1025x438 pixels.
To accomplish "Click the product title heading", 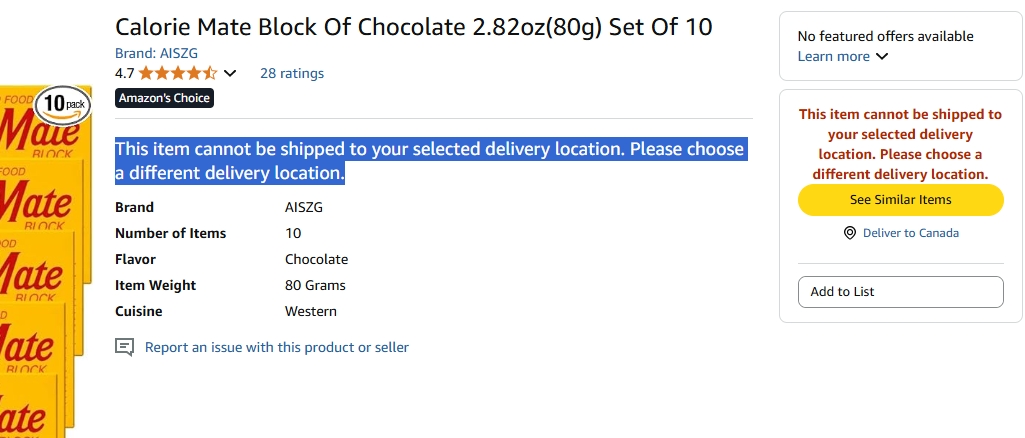I will (414, 27).
